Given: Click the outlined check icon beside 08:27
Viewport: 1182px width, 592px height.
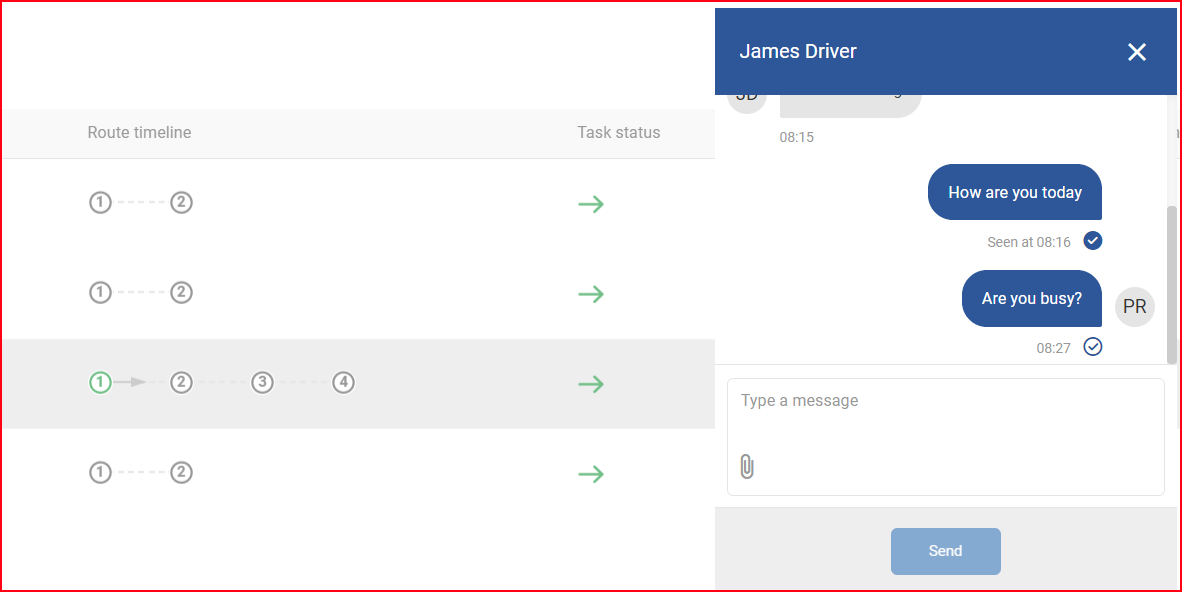Looking at the screenshot, I should click(1092, 346).
